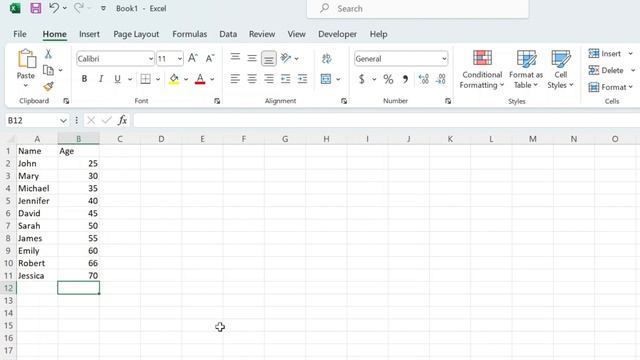Open the Font Settings dialog launcher
The image size is (640, 360).
point(217,101)
